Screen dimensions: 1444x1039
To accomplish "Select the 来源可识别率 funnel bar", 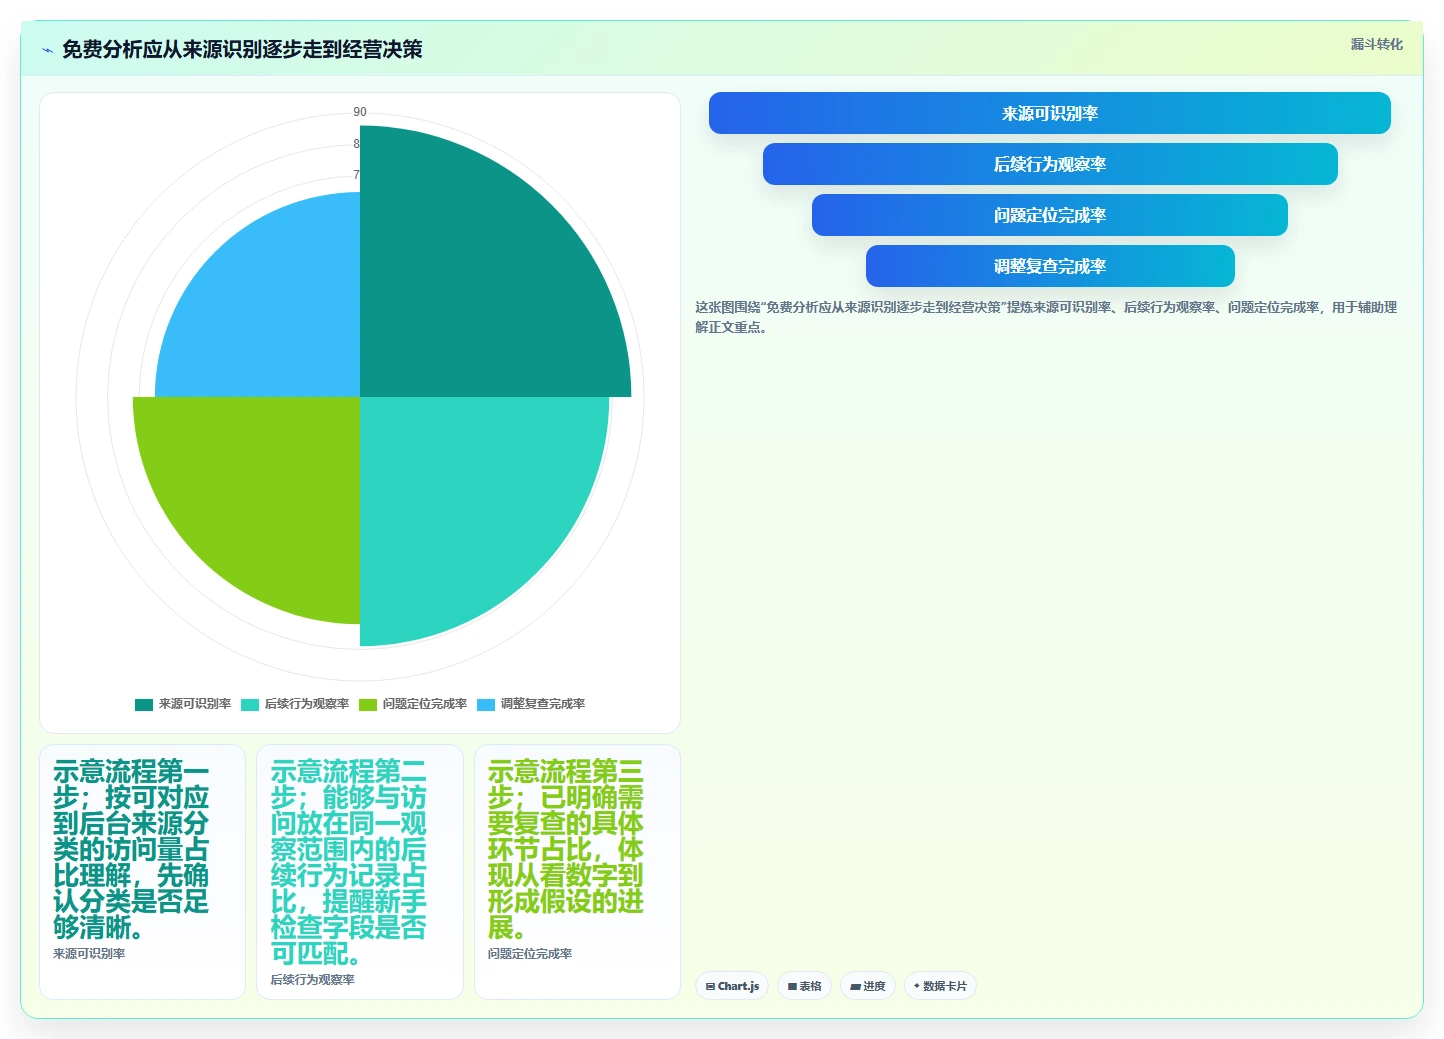I will 1050,113.
